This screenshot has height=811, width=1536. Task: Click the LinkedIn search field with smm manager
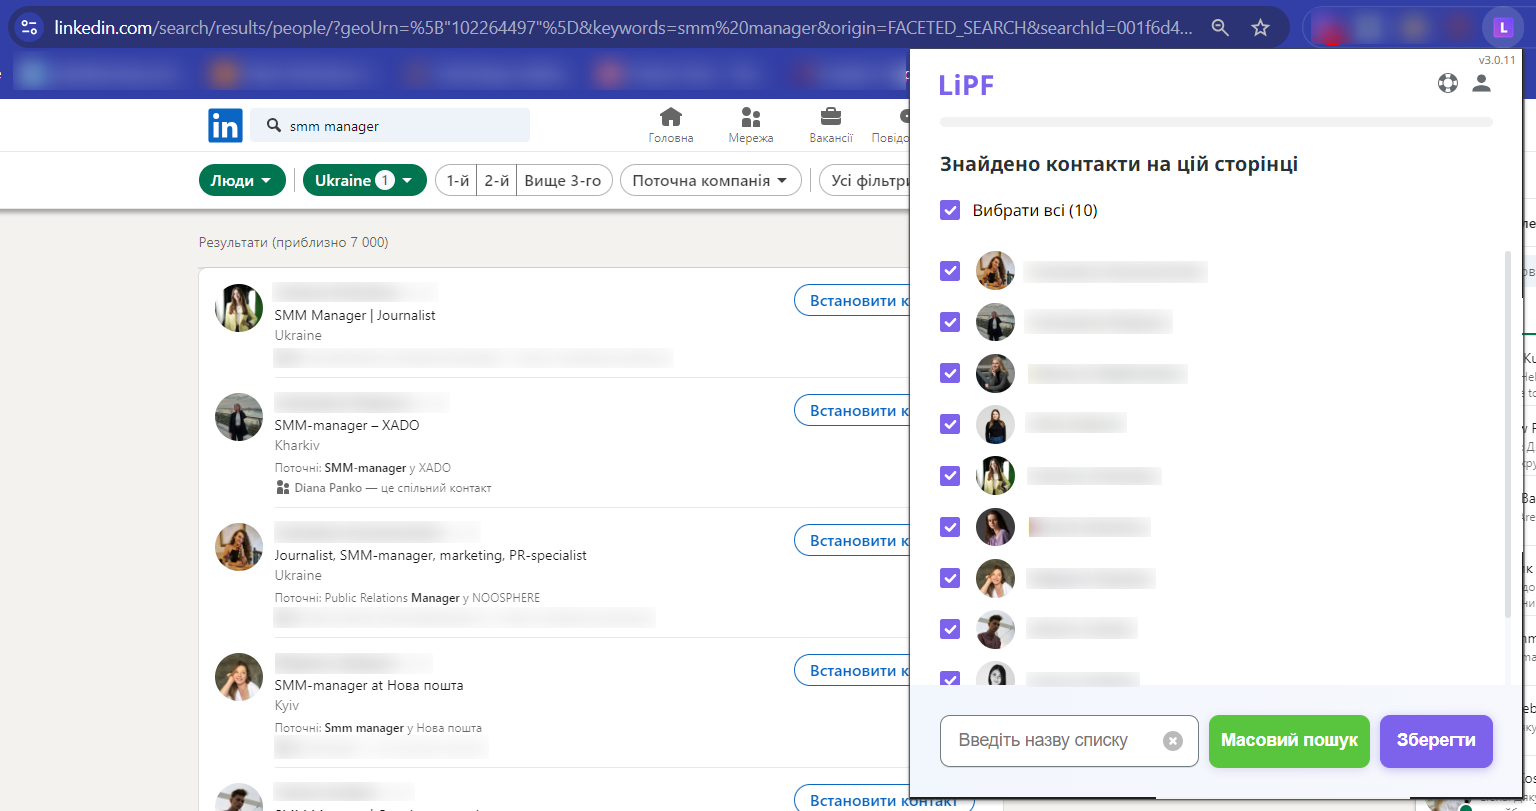tap(390, 126)
